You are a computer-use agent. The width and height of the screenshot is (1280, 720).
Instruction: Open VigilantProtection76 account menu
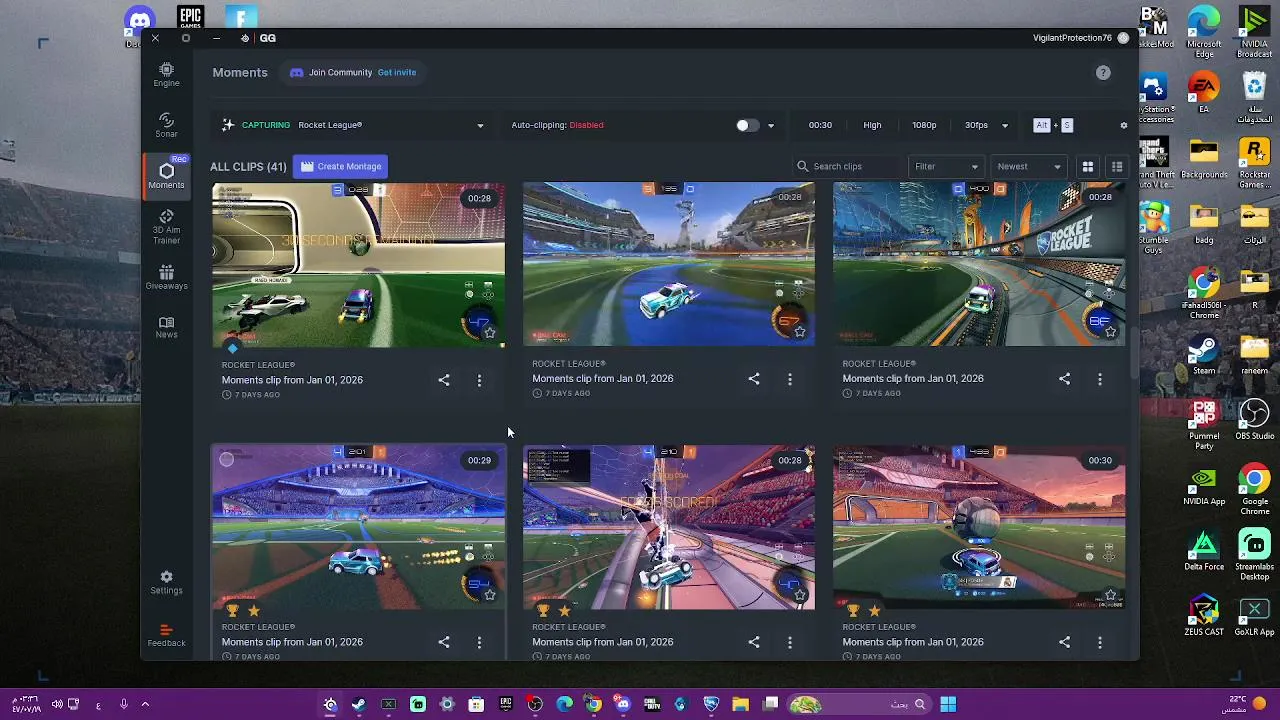point(1080,38)
